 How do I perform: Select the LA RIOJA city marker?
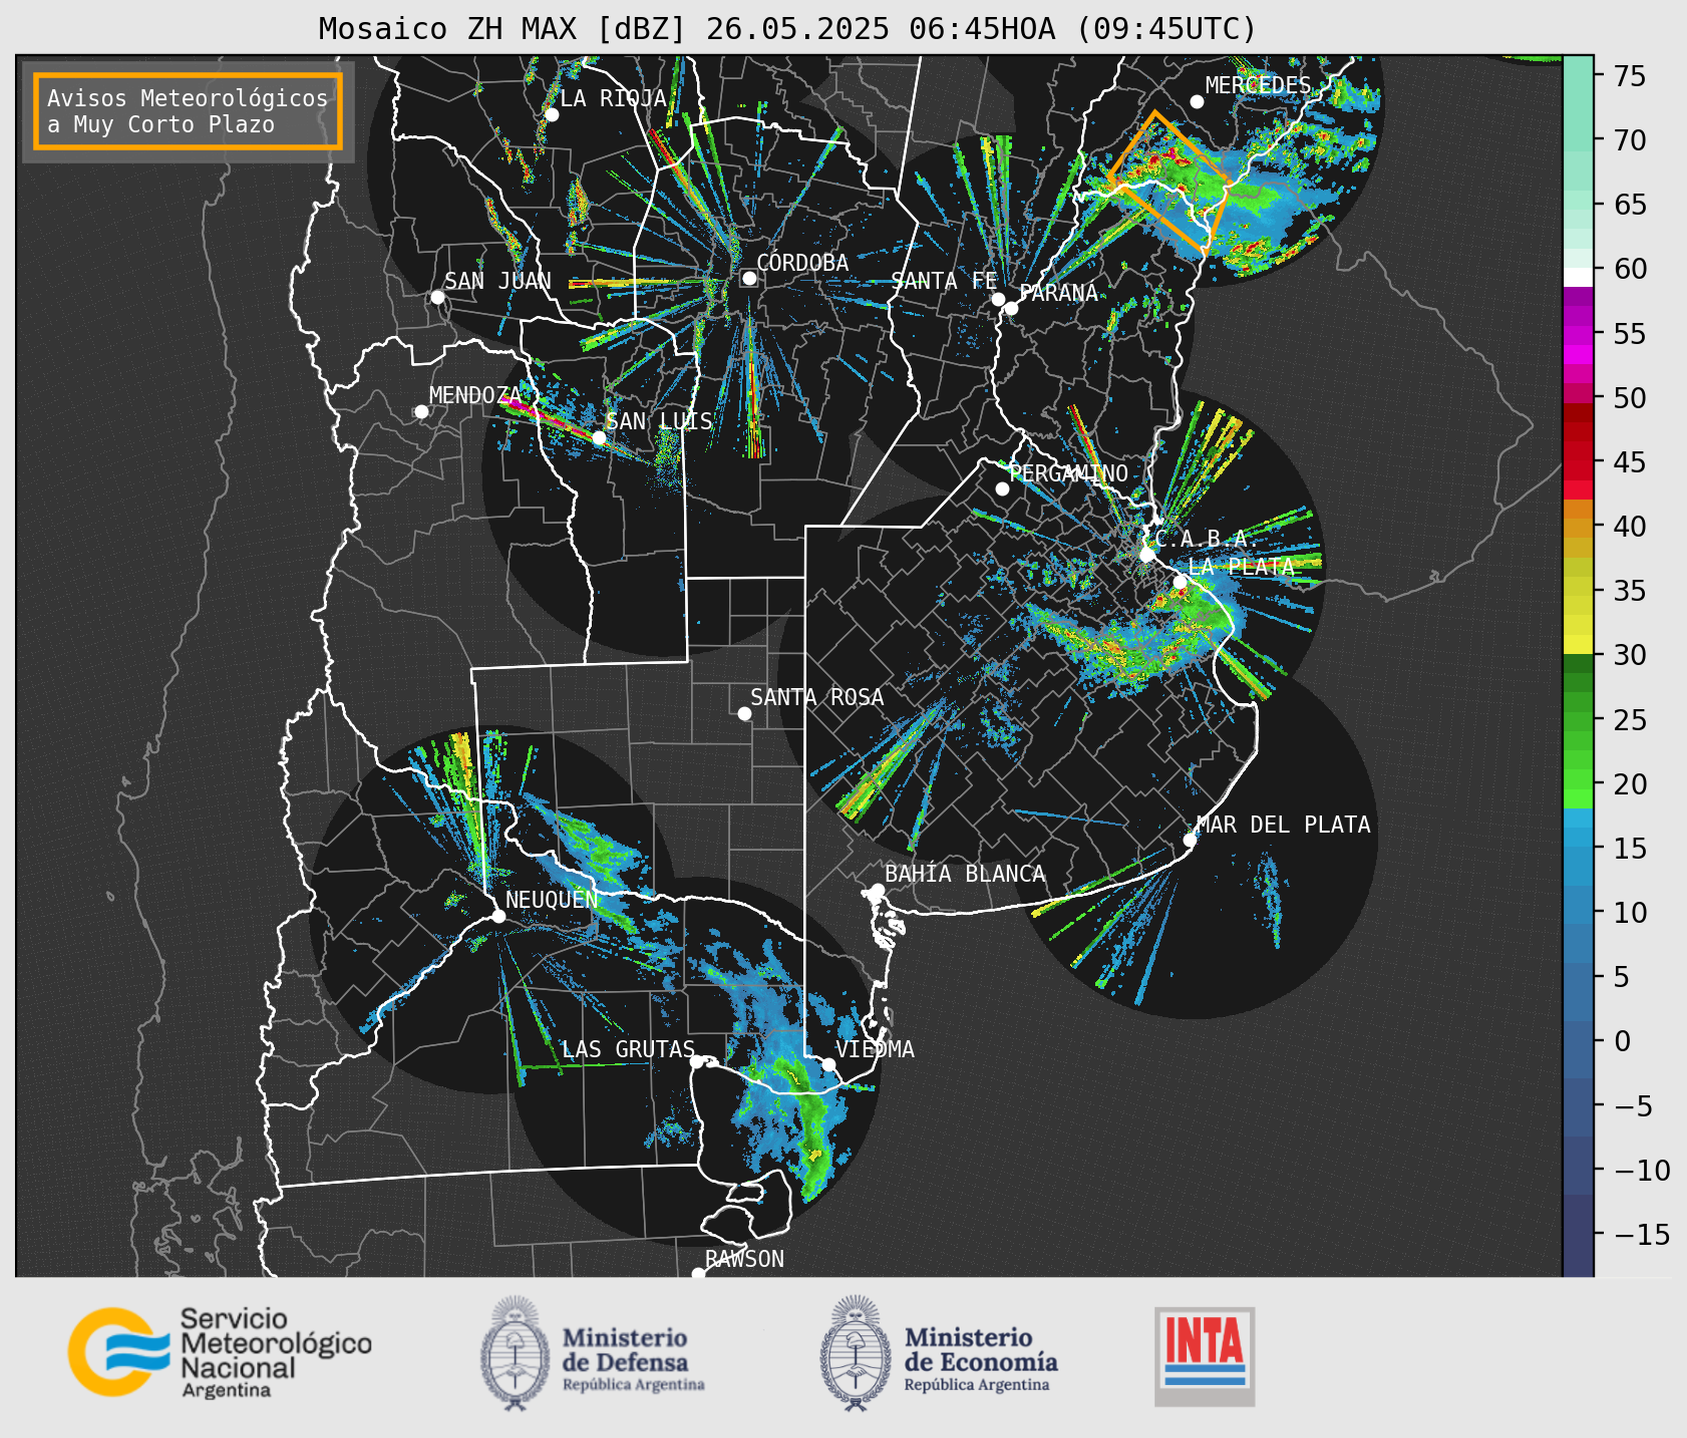(551, 114)
